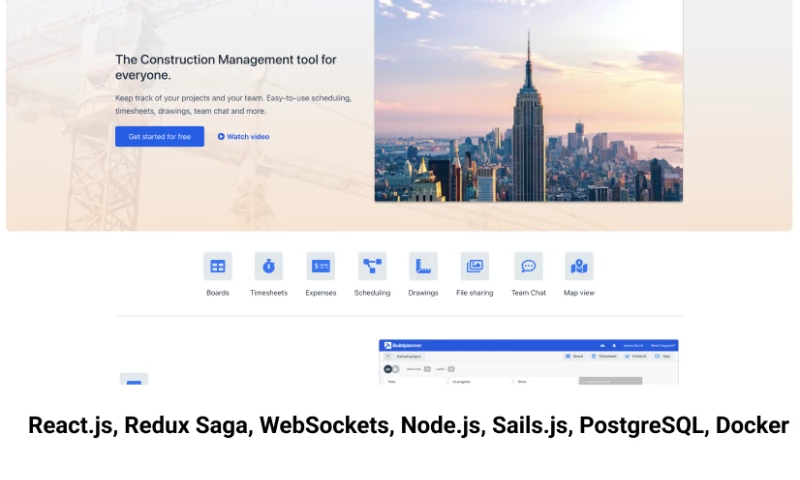Select the Boards feature icon
Image resolution: width=800 pixels, height=480 pixels.
coord(218,266)
